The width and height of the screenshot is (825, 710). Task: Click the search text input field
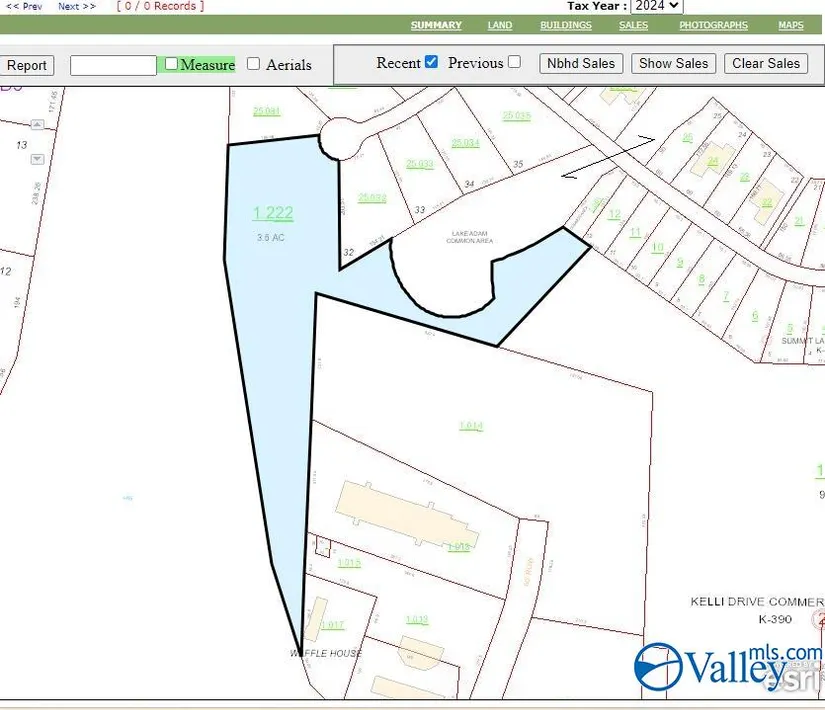tap(113, 65)
